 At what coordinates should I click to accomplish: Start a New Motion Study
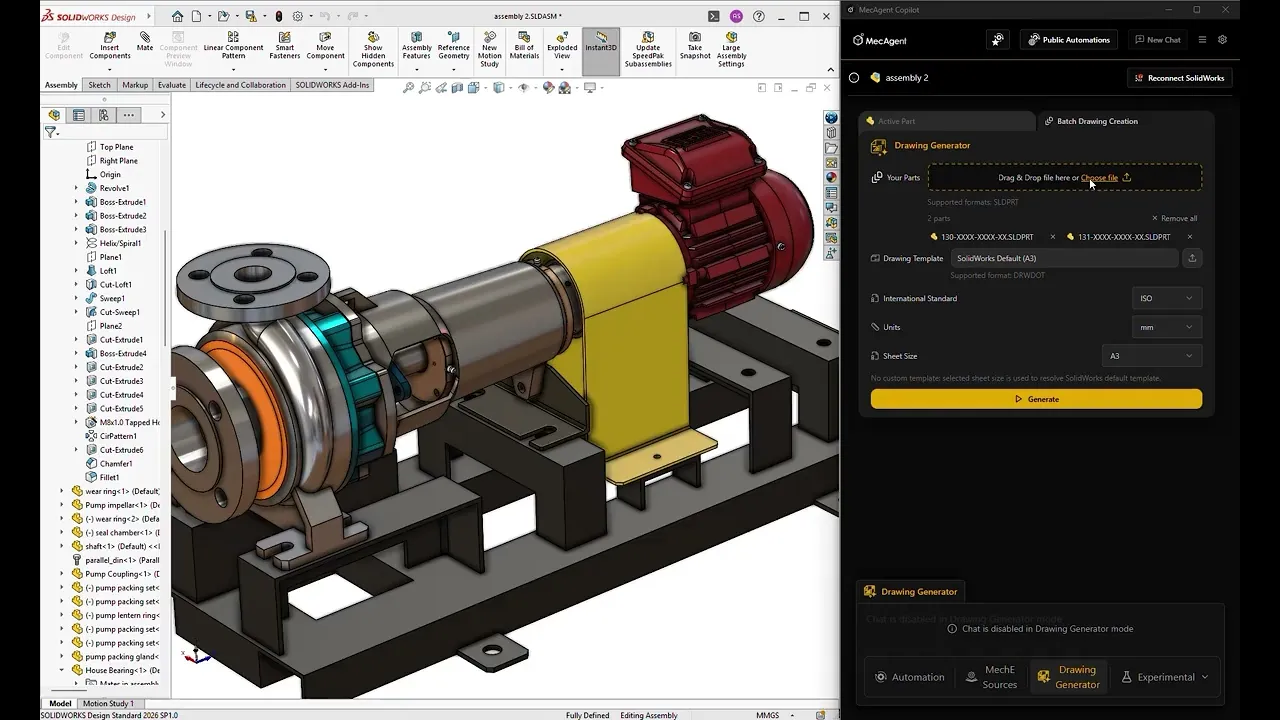(489, 50)
